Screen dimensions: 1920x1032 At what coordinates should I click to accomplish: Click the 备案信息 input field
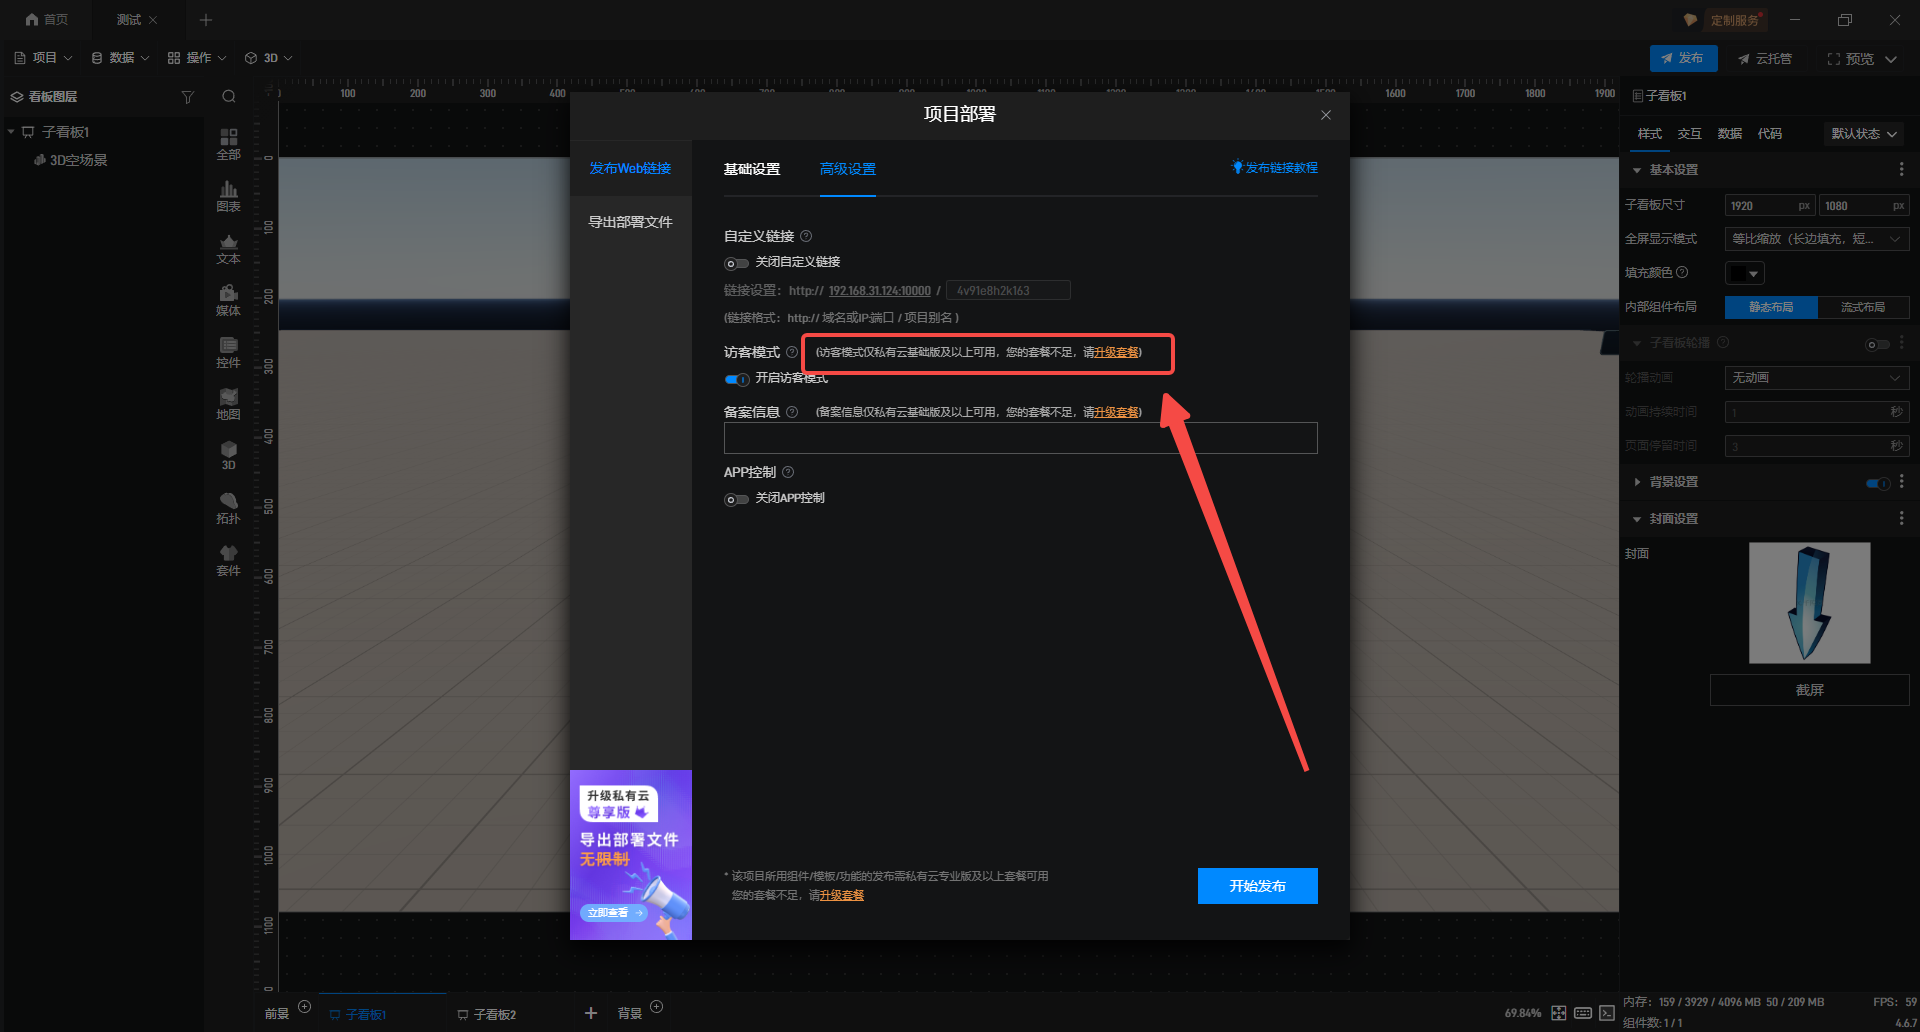point(1020,438)
